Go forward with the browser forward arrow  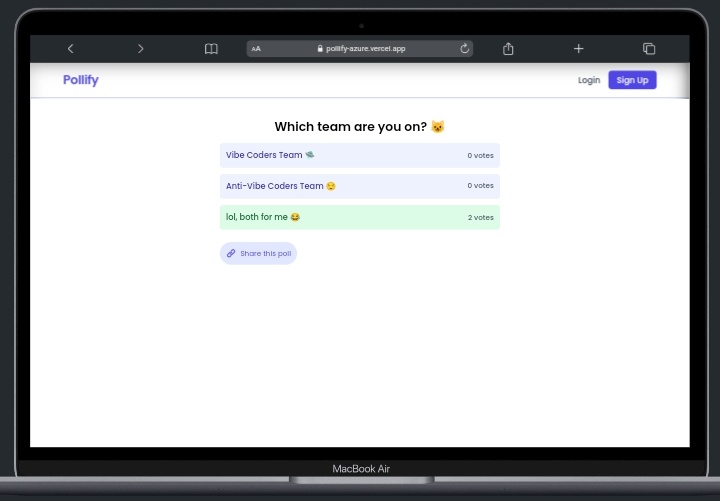tap(141, 49)
